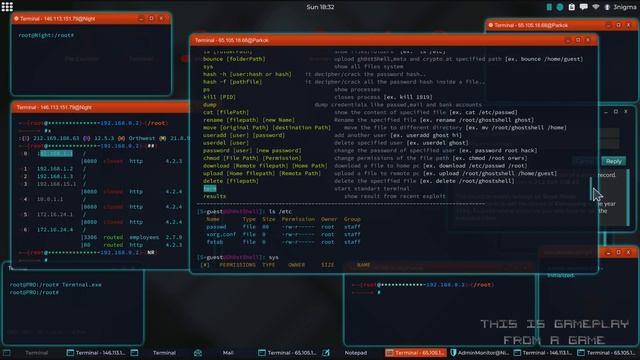Viewport: 640px width, 360px height.
Task: Click the 'root@PRO:/root# Terminal.exe' line
Action: (x=56, y=285)
